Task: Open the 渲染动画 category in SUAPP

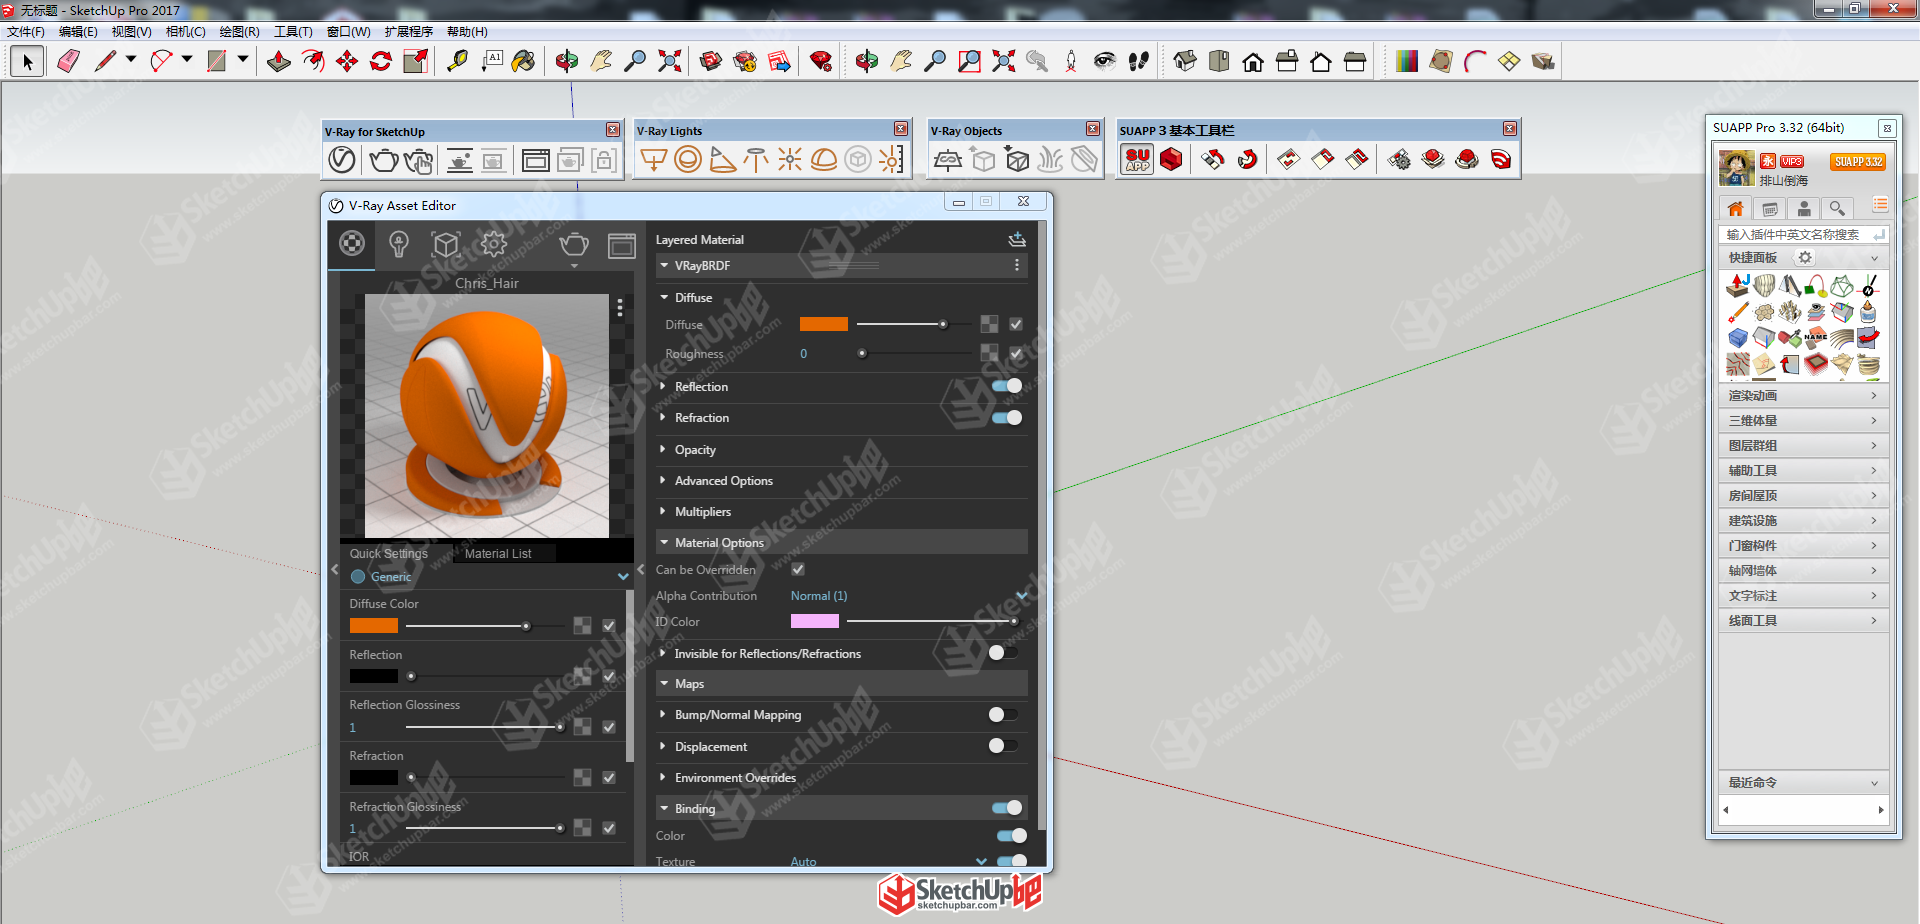Action: click(x=1803, y=396)
